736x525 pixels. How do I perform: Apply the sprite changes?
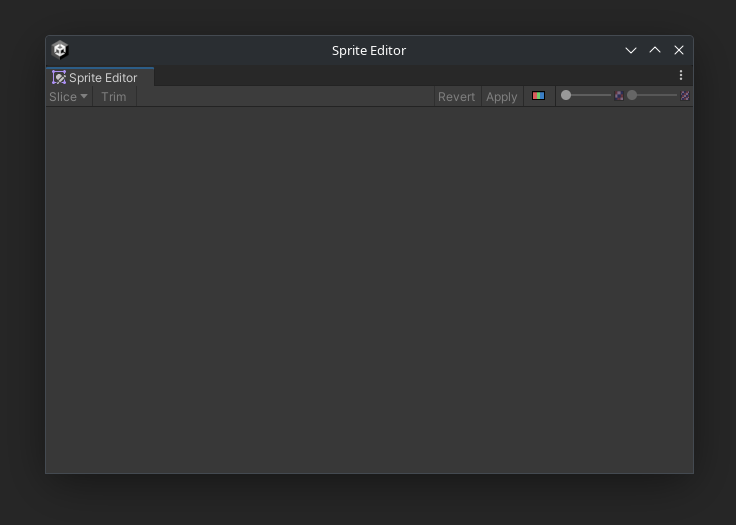coord(501,97)
